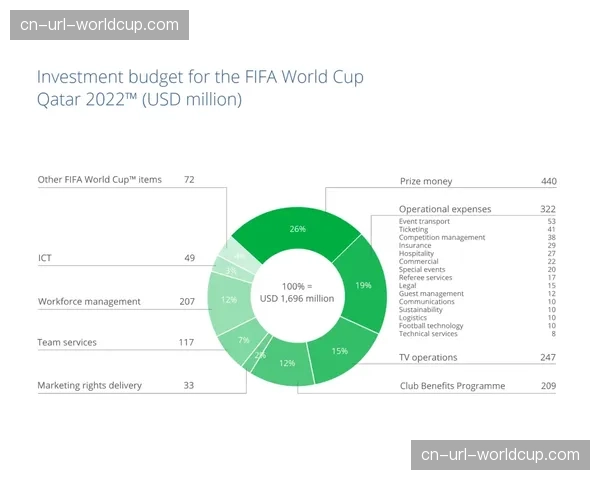Select the 'Hospitality' line item
600x480 pixels.
[416, 253]
